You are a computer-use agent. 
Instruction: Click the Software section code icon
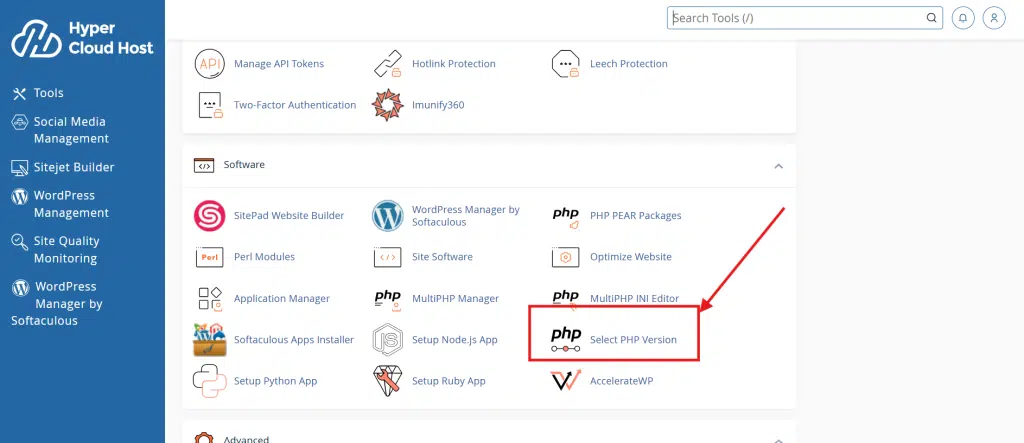click(204, 165)
